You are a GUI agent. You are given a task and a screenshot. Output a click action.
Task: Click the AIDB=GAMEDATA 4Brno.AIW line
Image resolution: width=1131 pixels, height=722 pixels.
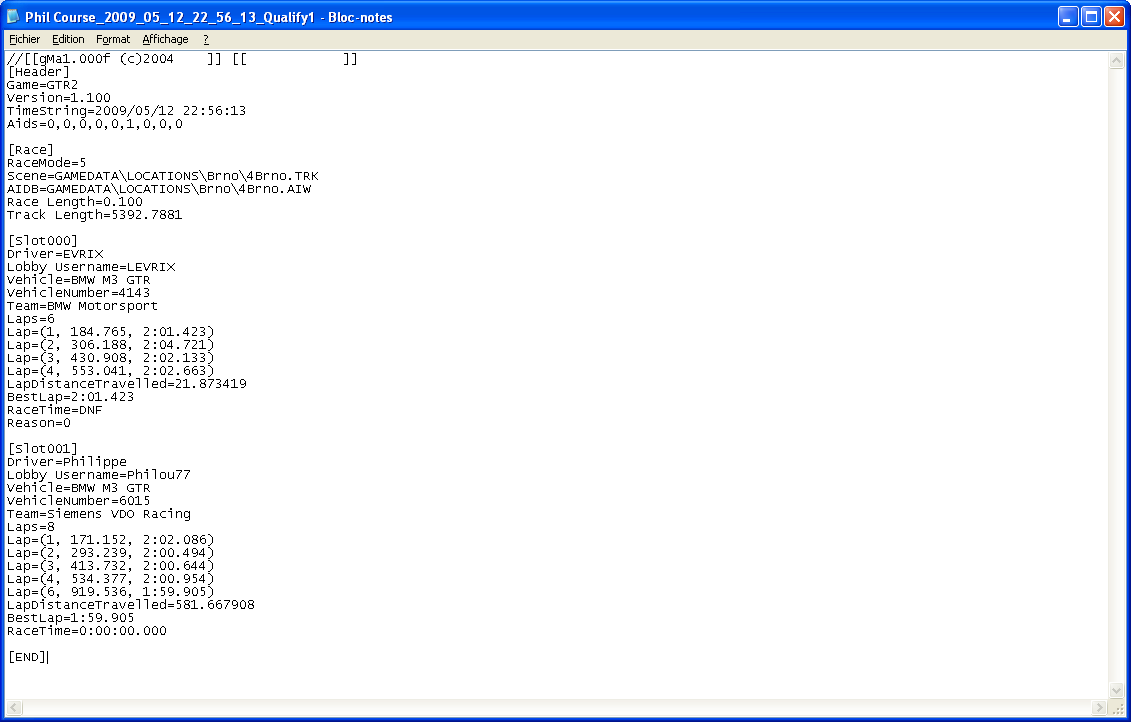(x=159, y=189)
